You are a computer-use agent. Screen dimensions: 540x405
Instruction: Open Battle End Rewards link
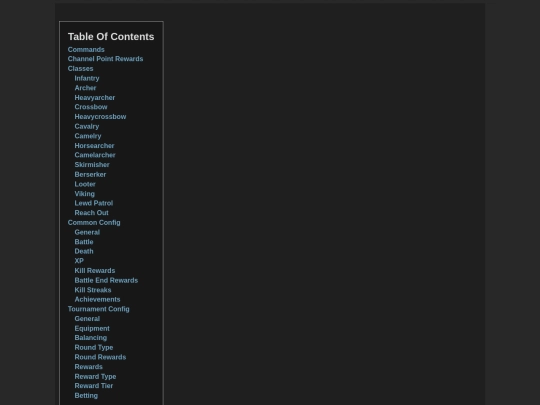(106, 280)
